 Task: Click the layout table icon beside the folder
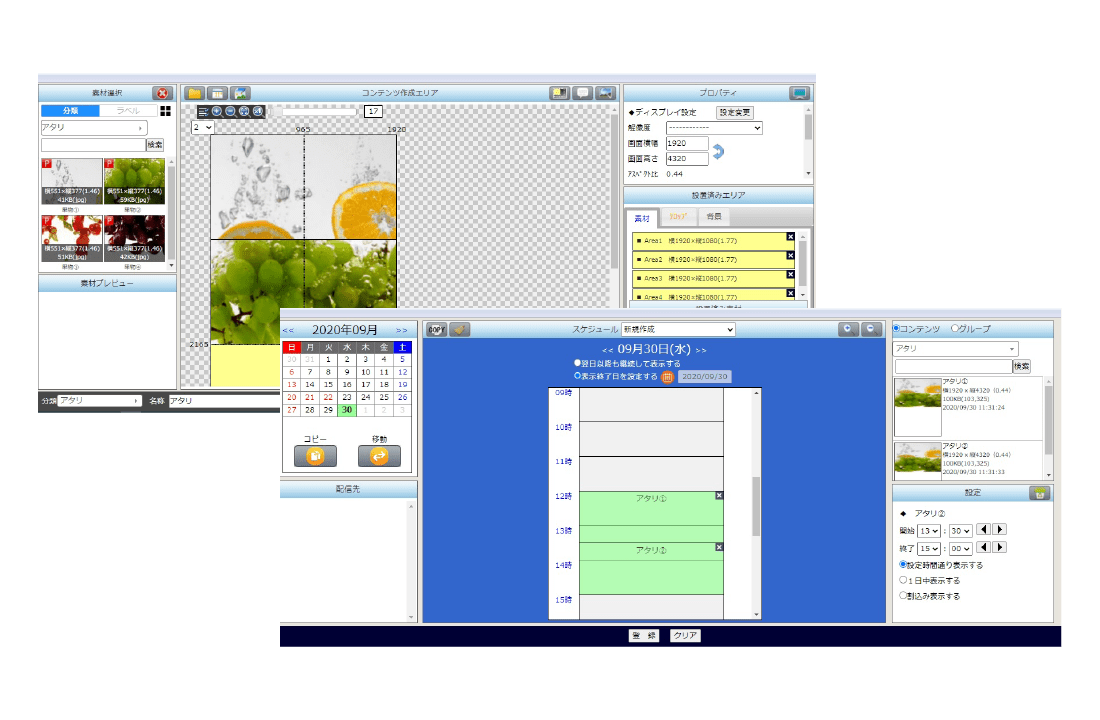point(217,93)
